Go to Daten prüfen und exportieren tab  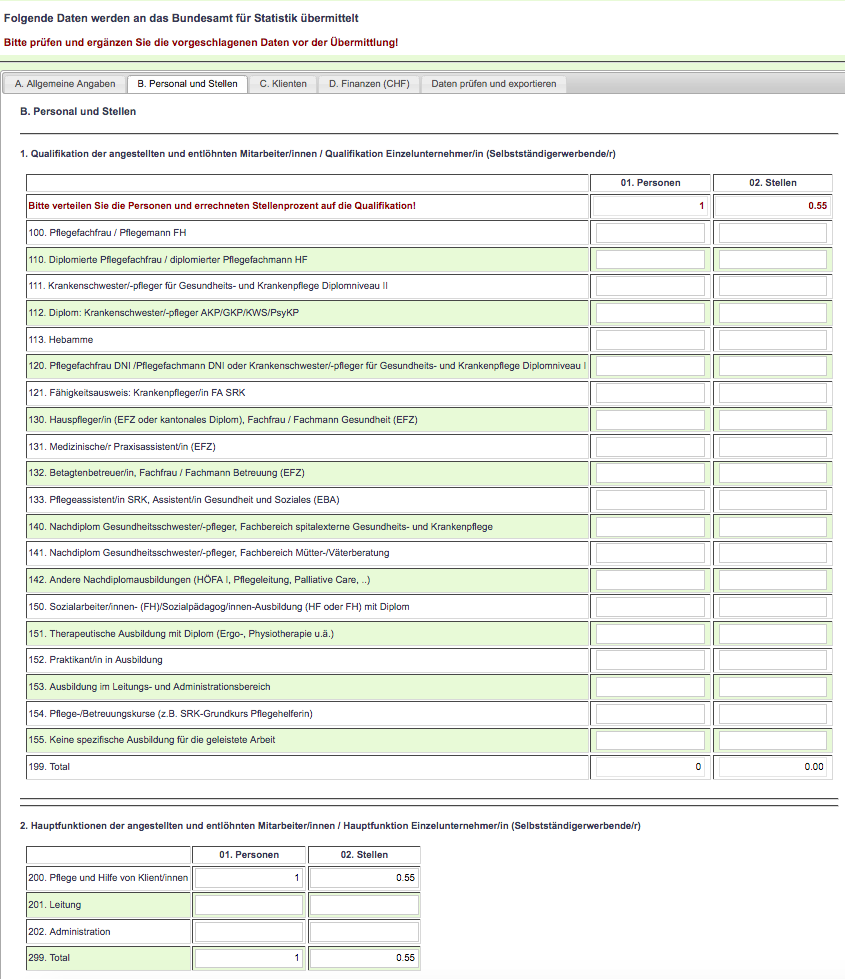494,84
